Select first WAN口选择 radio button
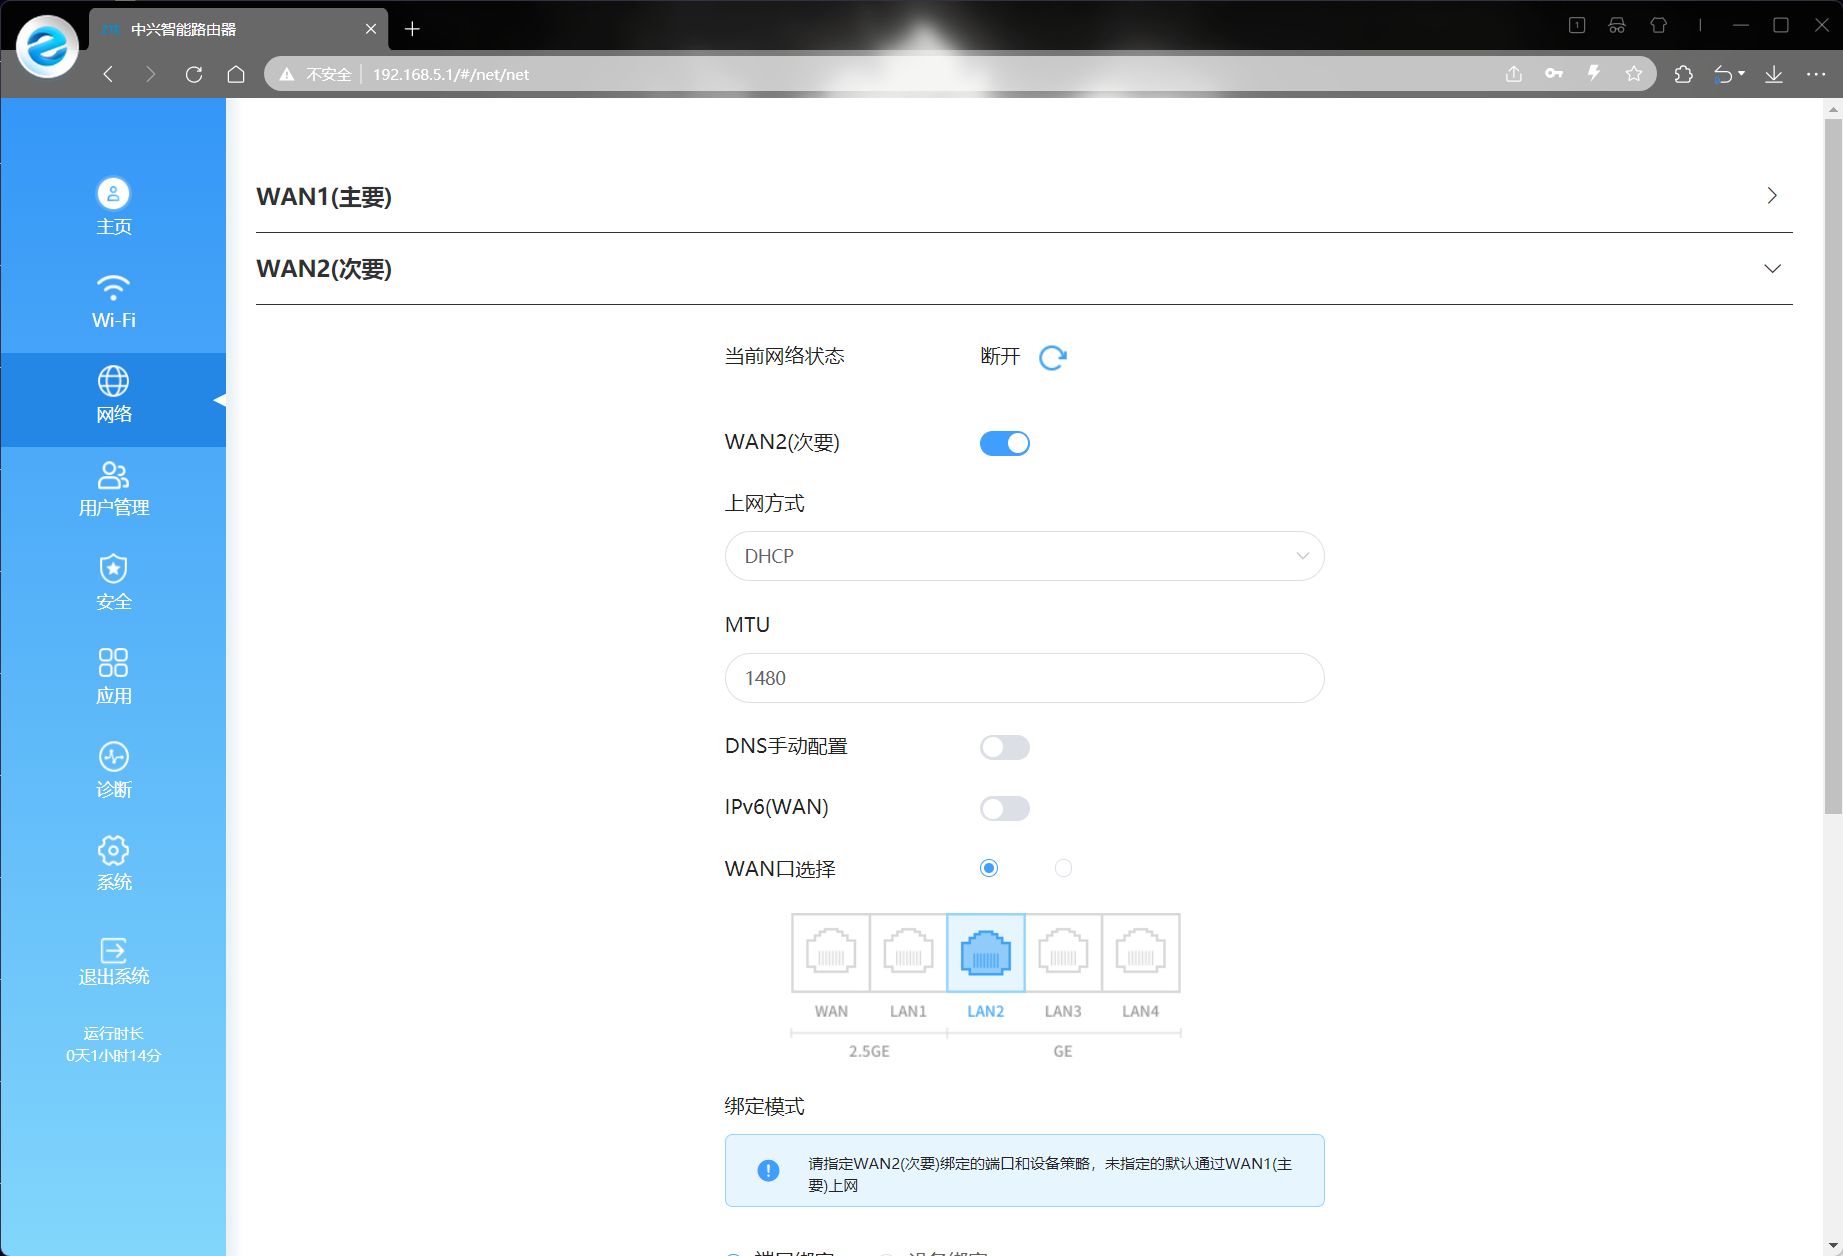The width and height of the screenshot is (1843, 1256). click(989, 868)
